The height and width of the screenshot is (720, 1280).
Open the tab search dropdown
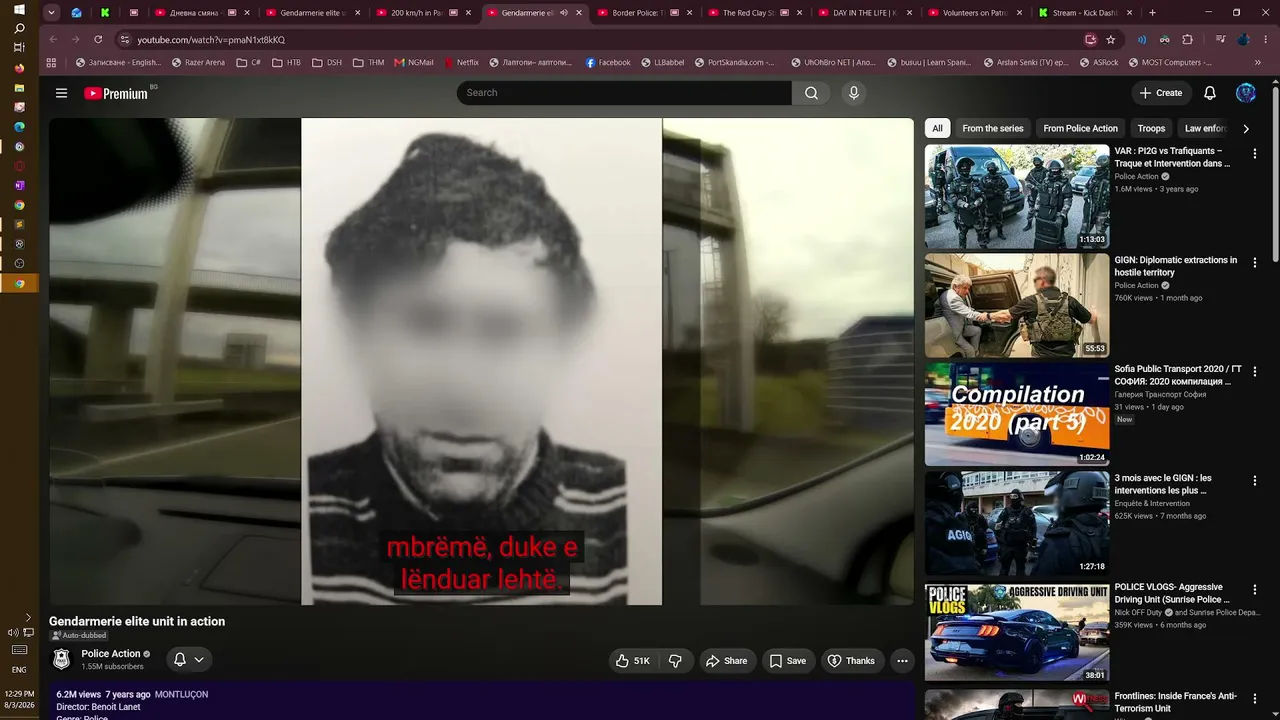click(x=51, y=13)
